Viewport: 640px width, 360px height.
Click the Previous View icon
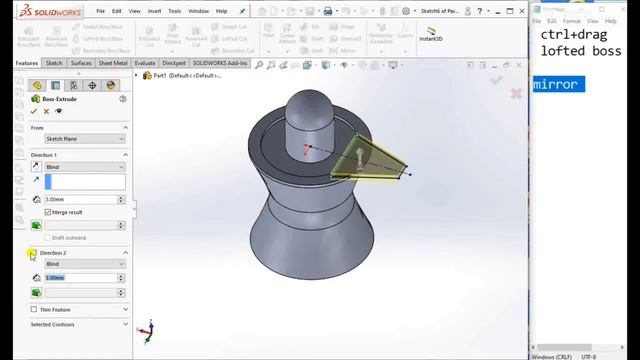[x=283, y=65]
